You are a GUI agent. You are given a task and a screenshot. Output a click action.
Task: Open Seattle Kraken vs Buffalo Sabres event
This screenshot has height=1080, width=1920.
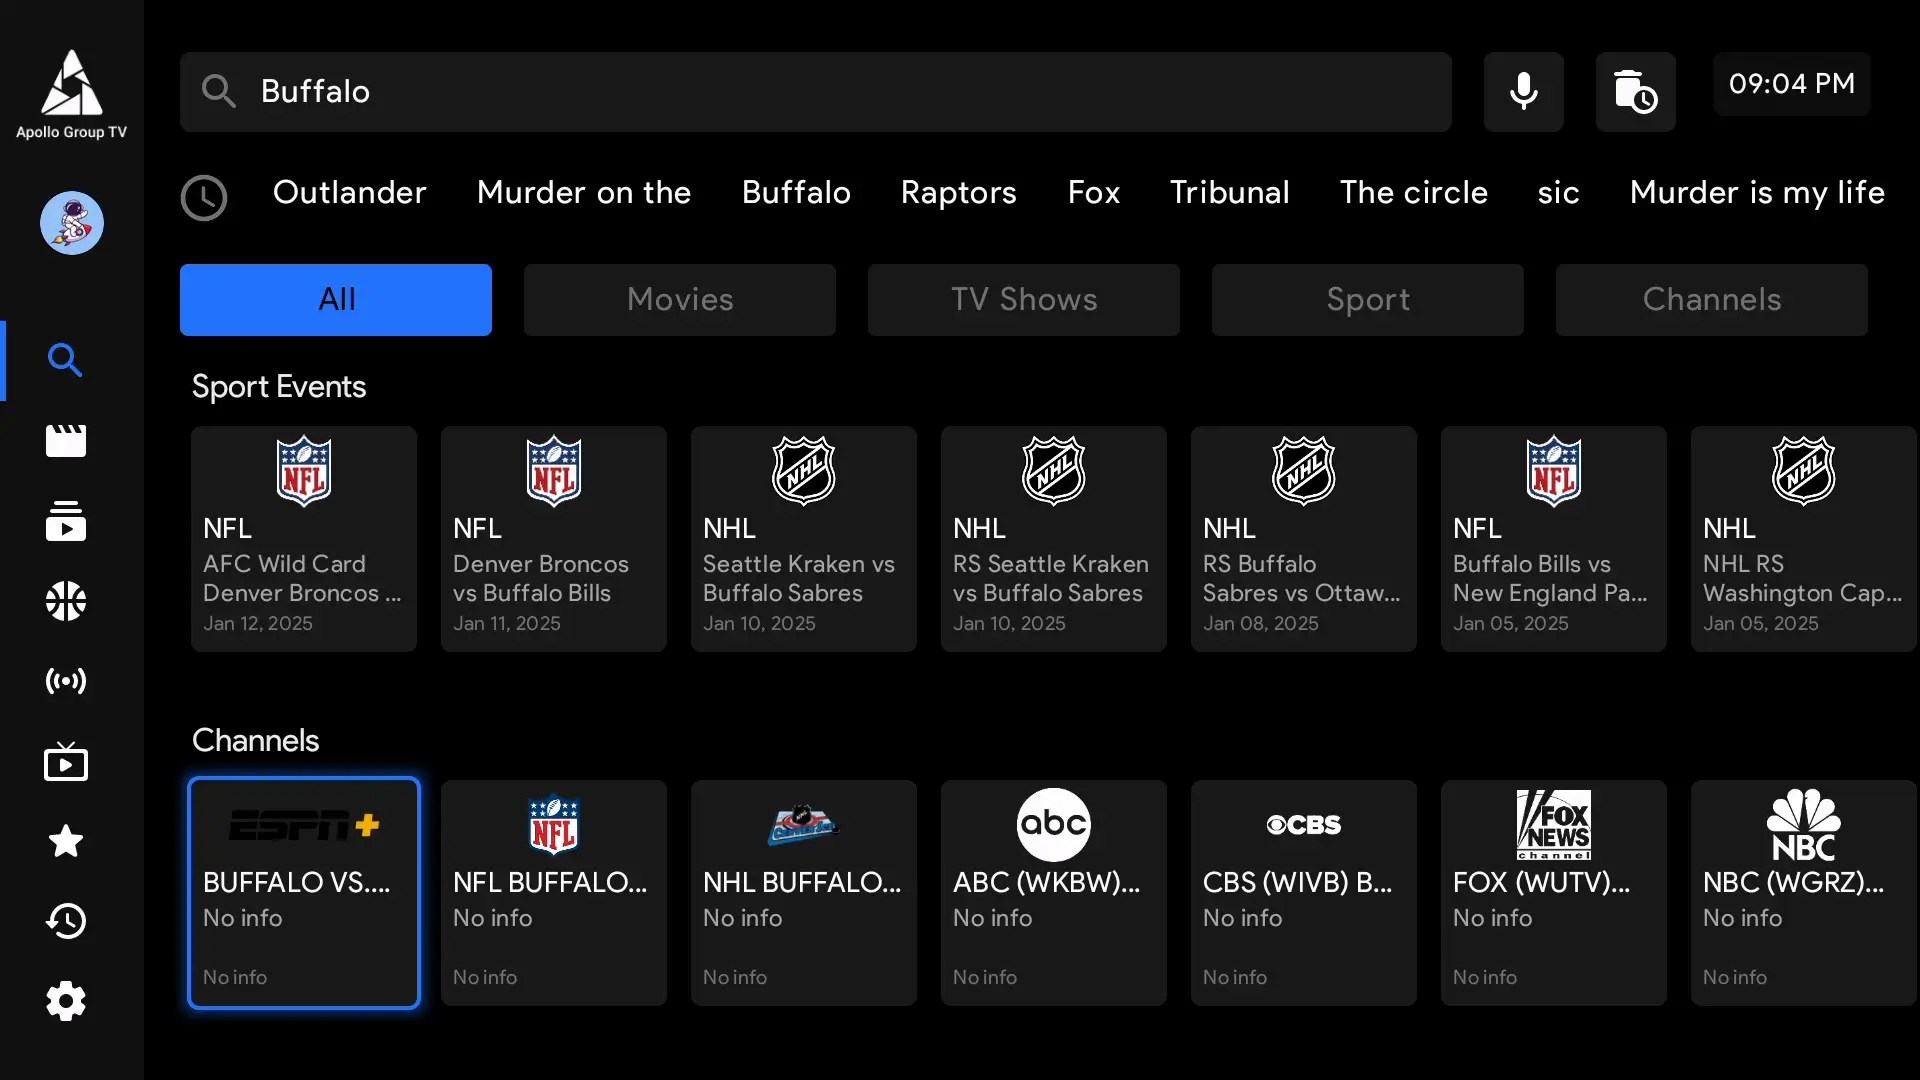[804, 539]
